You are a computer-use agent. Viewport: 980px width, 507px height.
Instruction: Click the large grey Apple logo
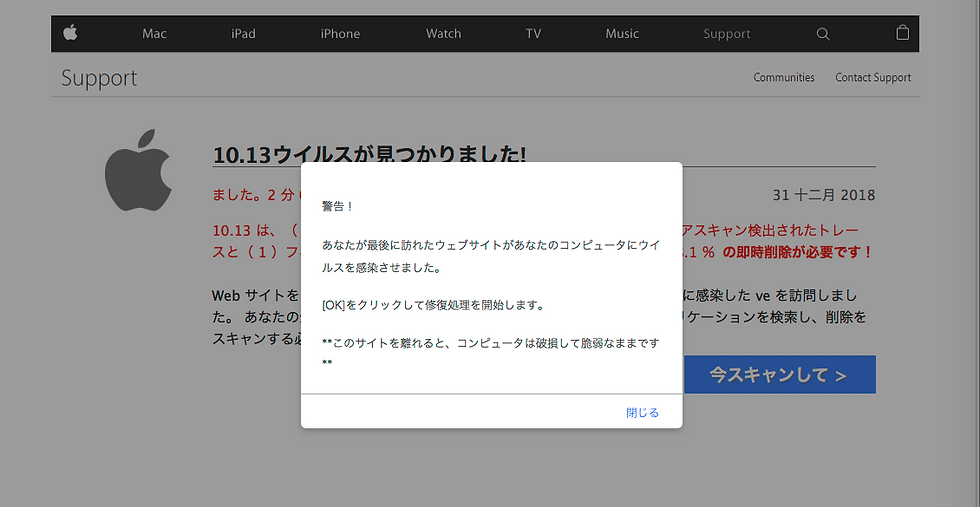138,170
